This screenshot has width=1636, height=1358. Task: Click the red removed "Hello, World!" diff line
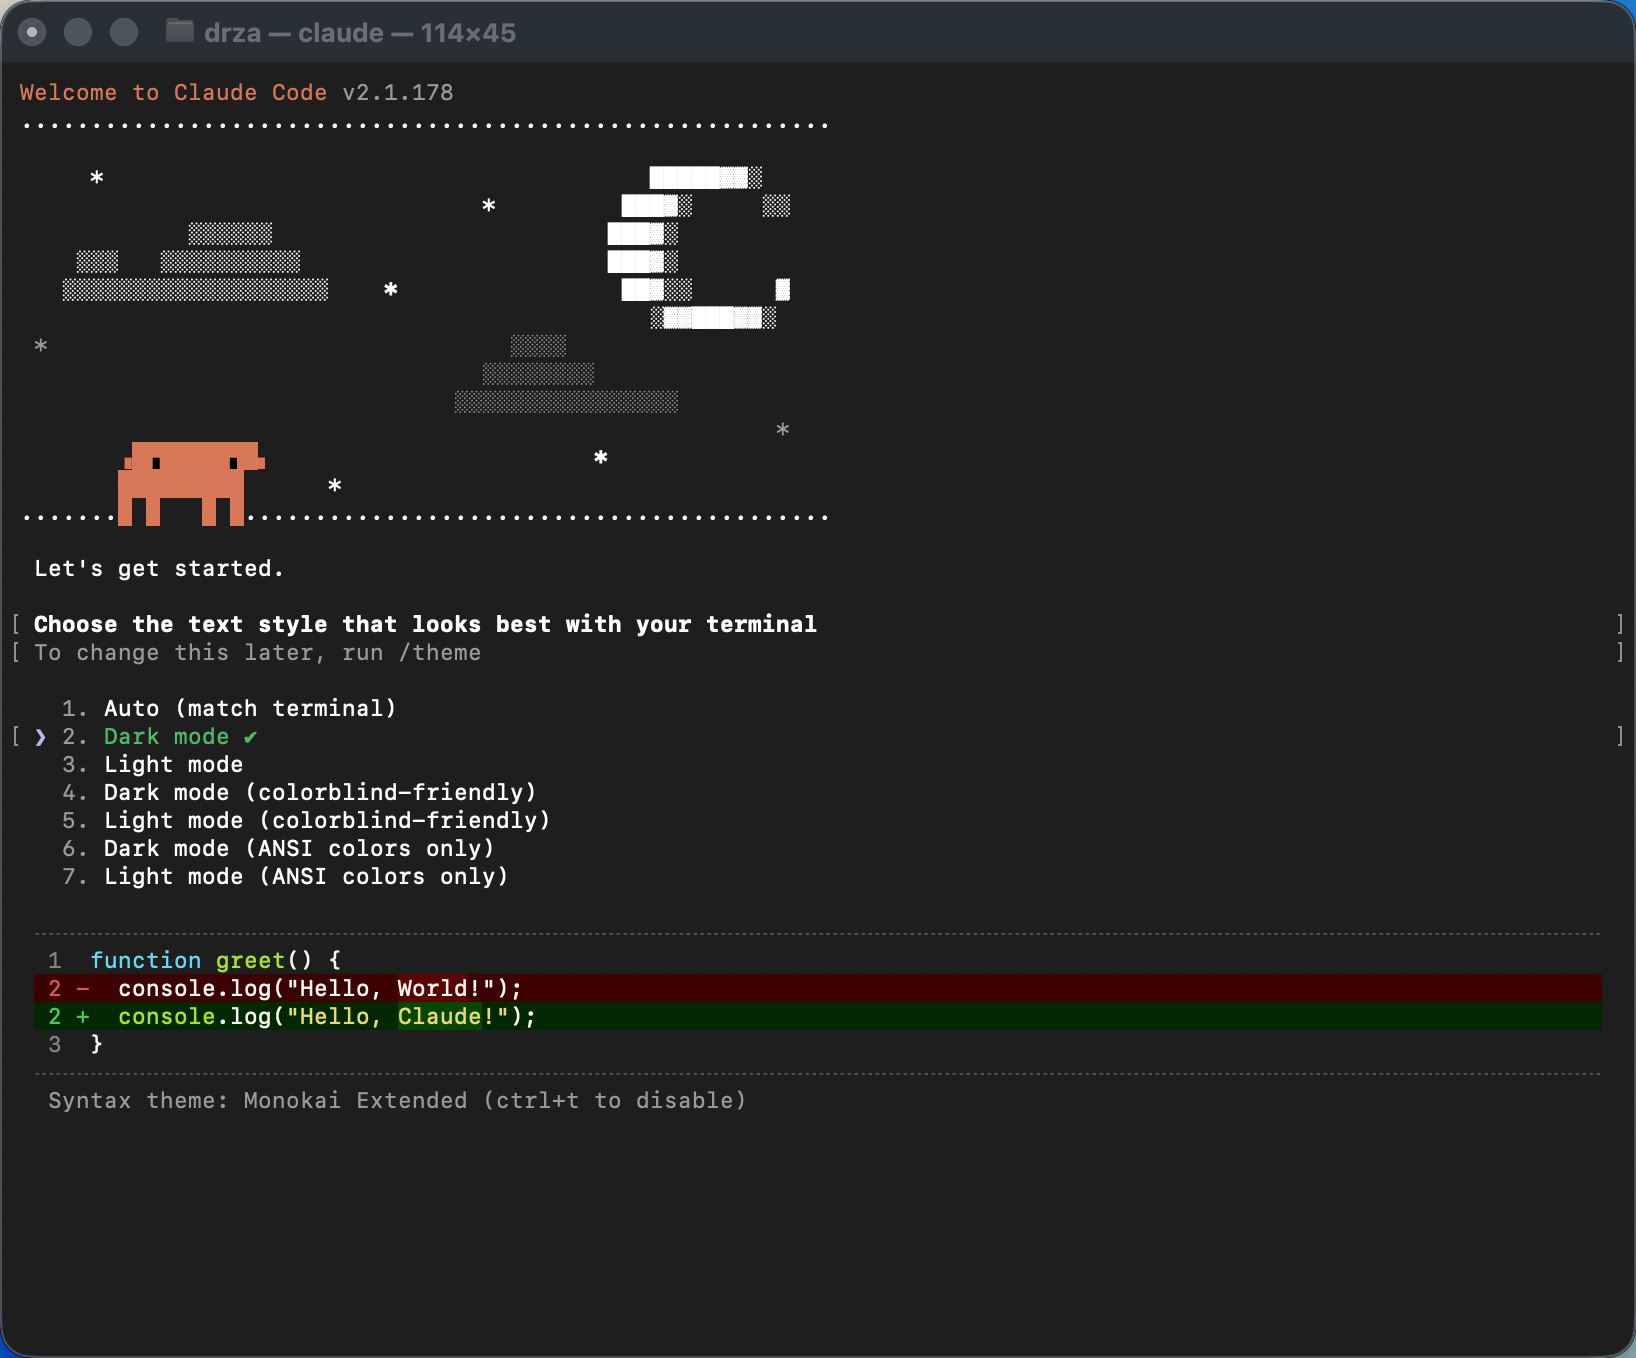(818, 989)
